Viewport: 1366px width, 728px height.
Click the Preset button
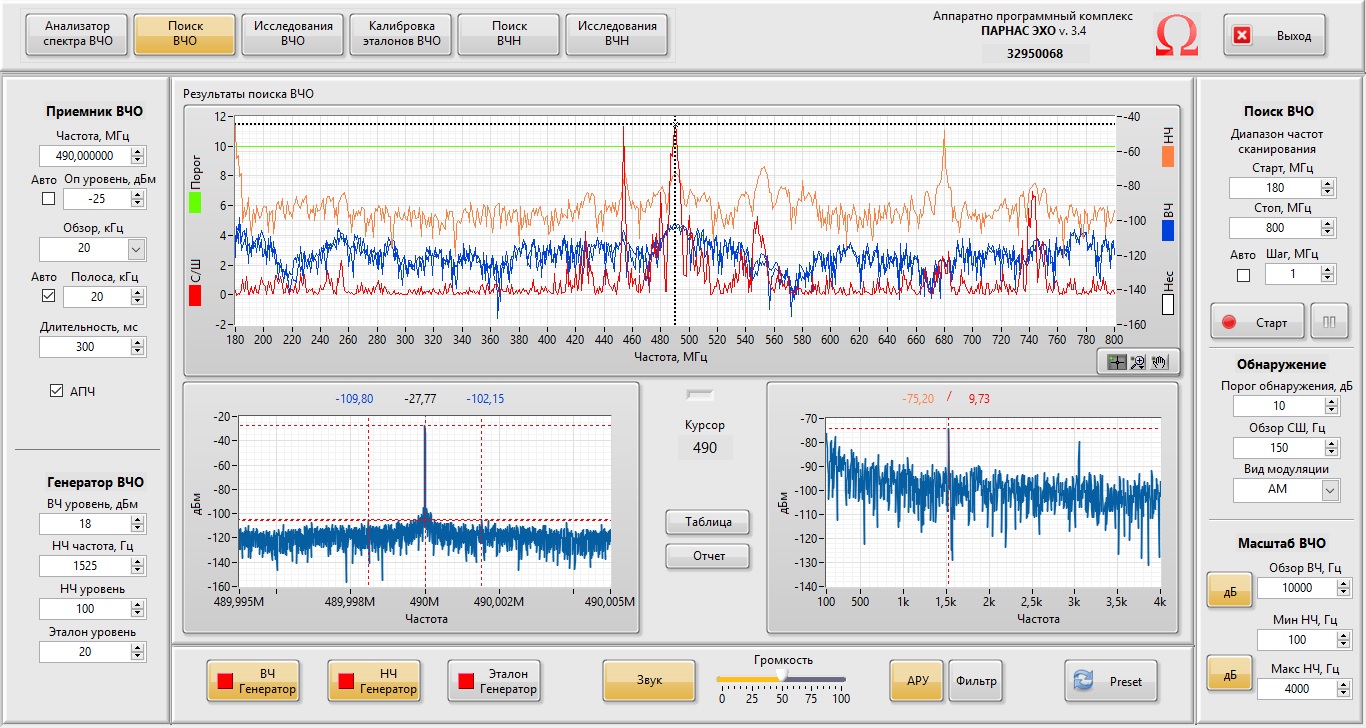(1111, 681)
